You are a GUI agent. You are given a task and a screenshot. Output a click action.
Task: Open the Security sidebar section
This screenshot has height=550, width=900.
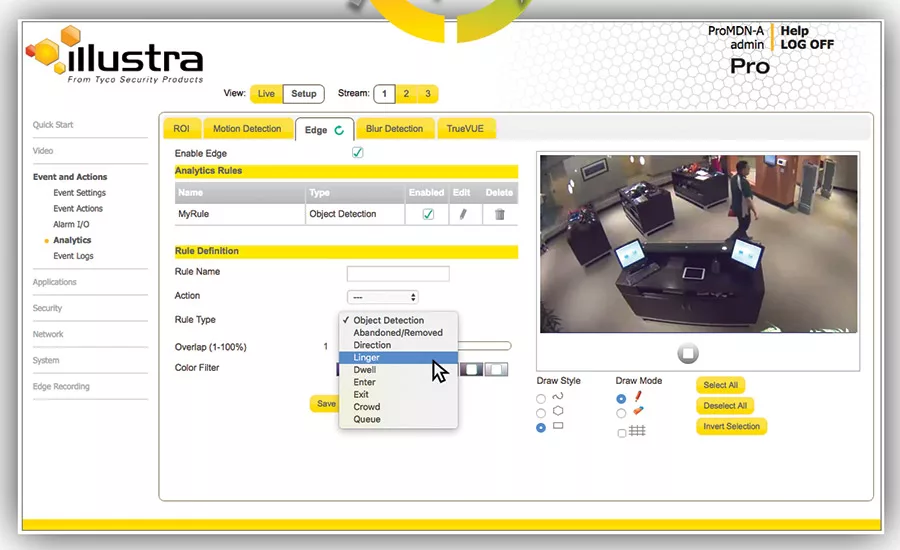[x=47, y=308]
